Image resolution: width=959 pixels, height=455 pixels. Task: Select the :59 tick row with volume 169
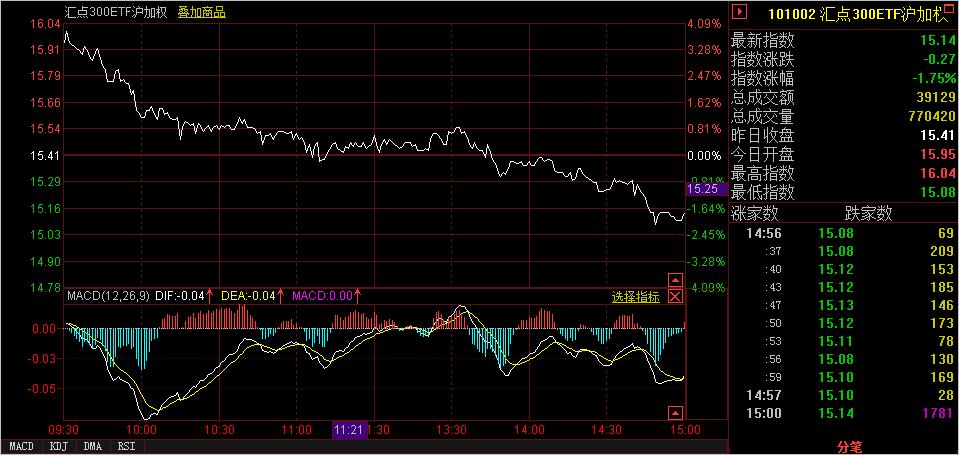click(x=843, y=377)
